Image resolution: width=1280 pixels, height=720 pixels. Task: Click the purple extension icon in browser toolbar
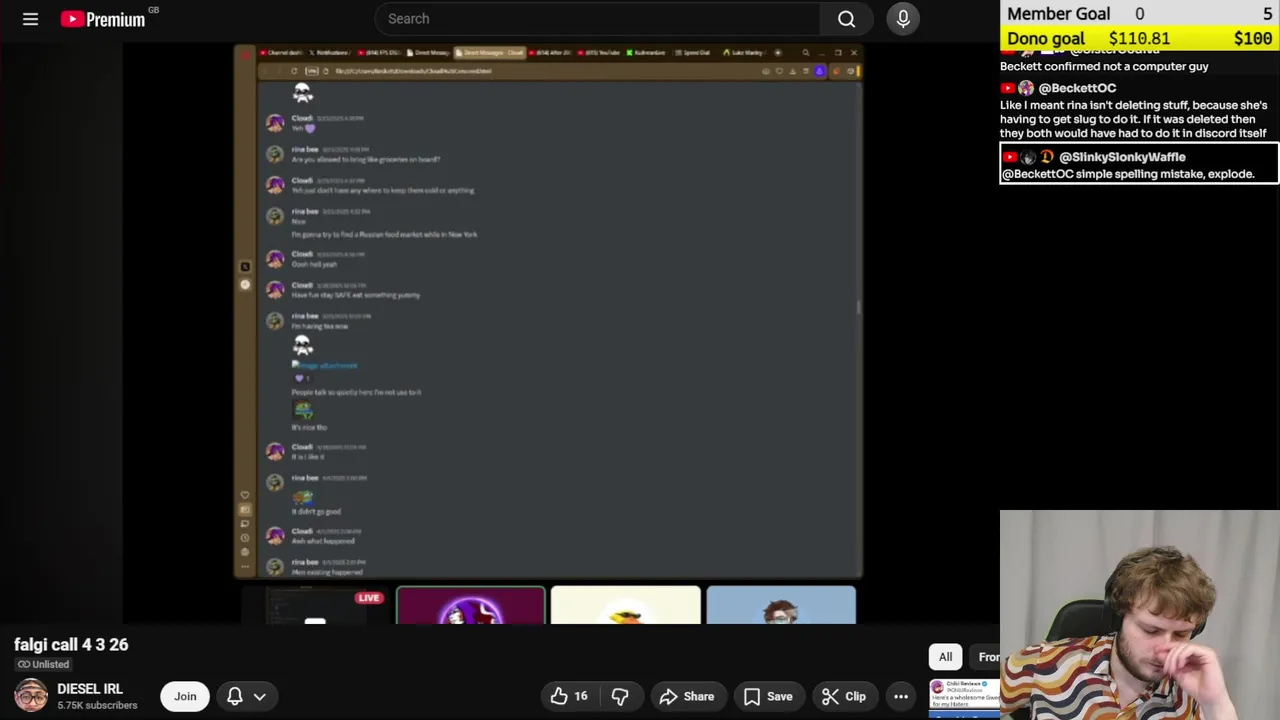tap(820, 71)
